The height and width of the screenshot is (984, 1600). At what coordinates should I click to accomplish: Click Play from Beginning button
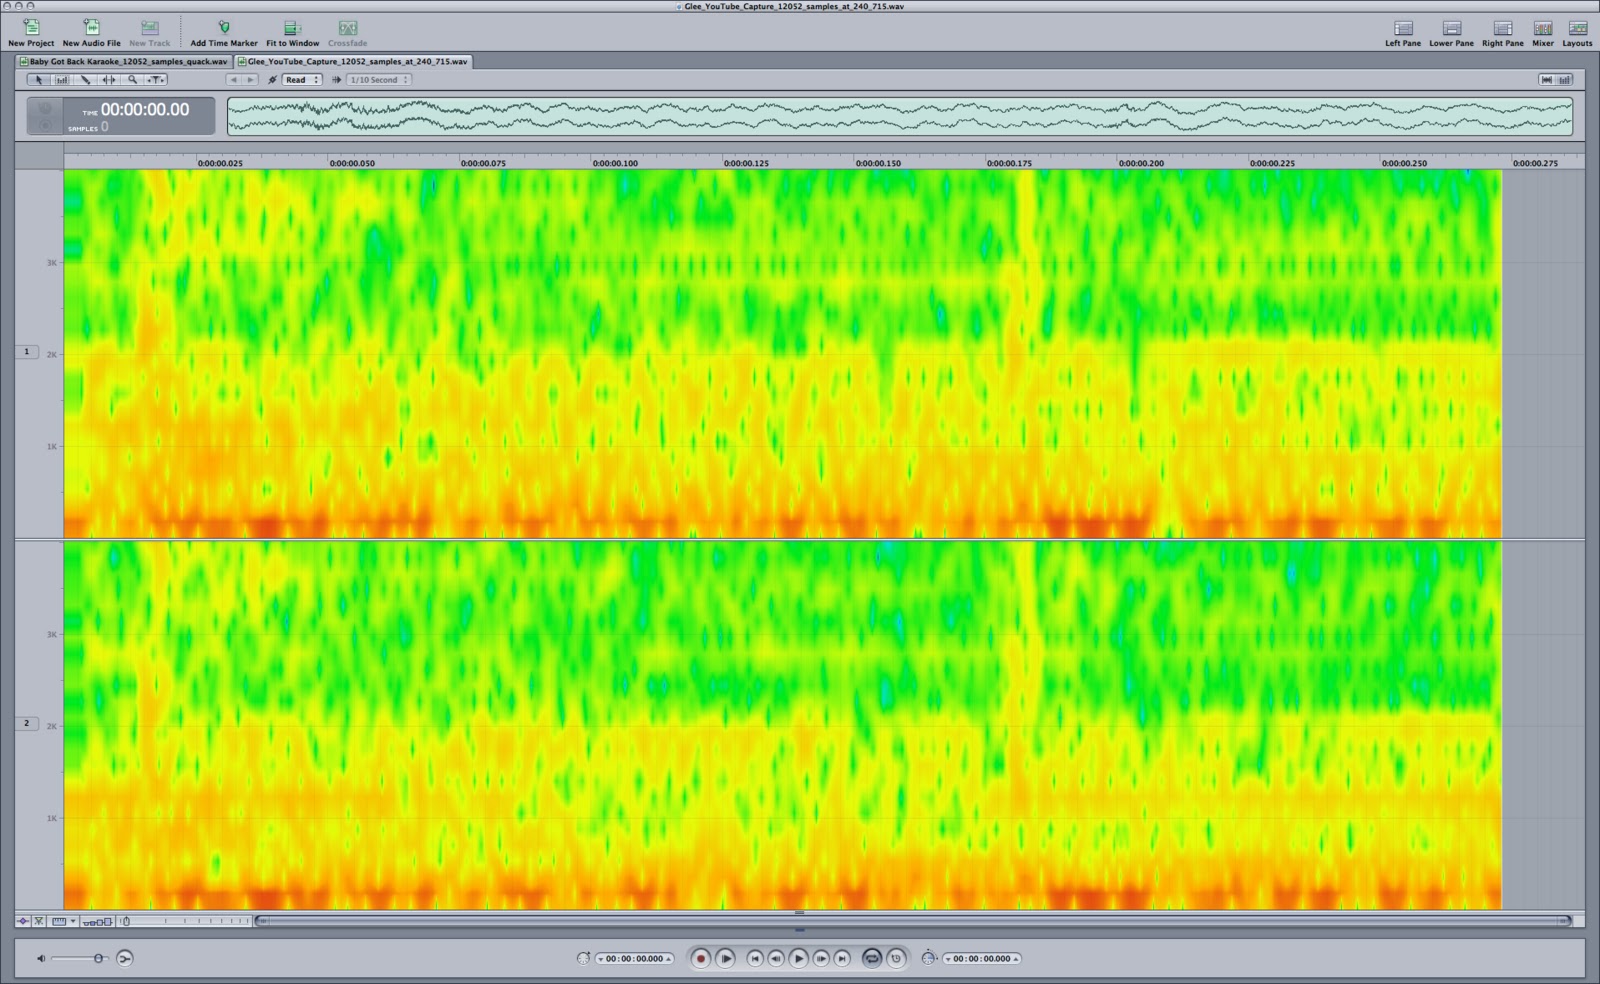click(726, 958)
